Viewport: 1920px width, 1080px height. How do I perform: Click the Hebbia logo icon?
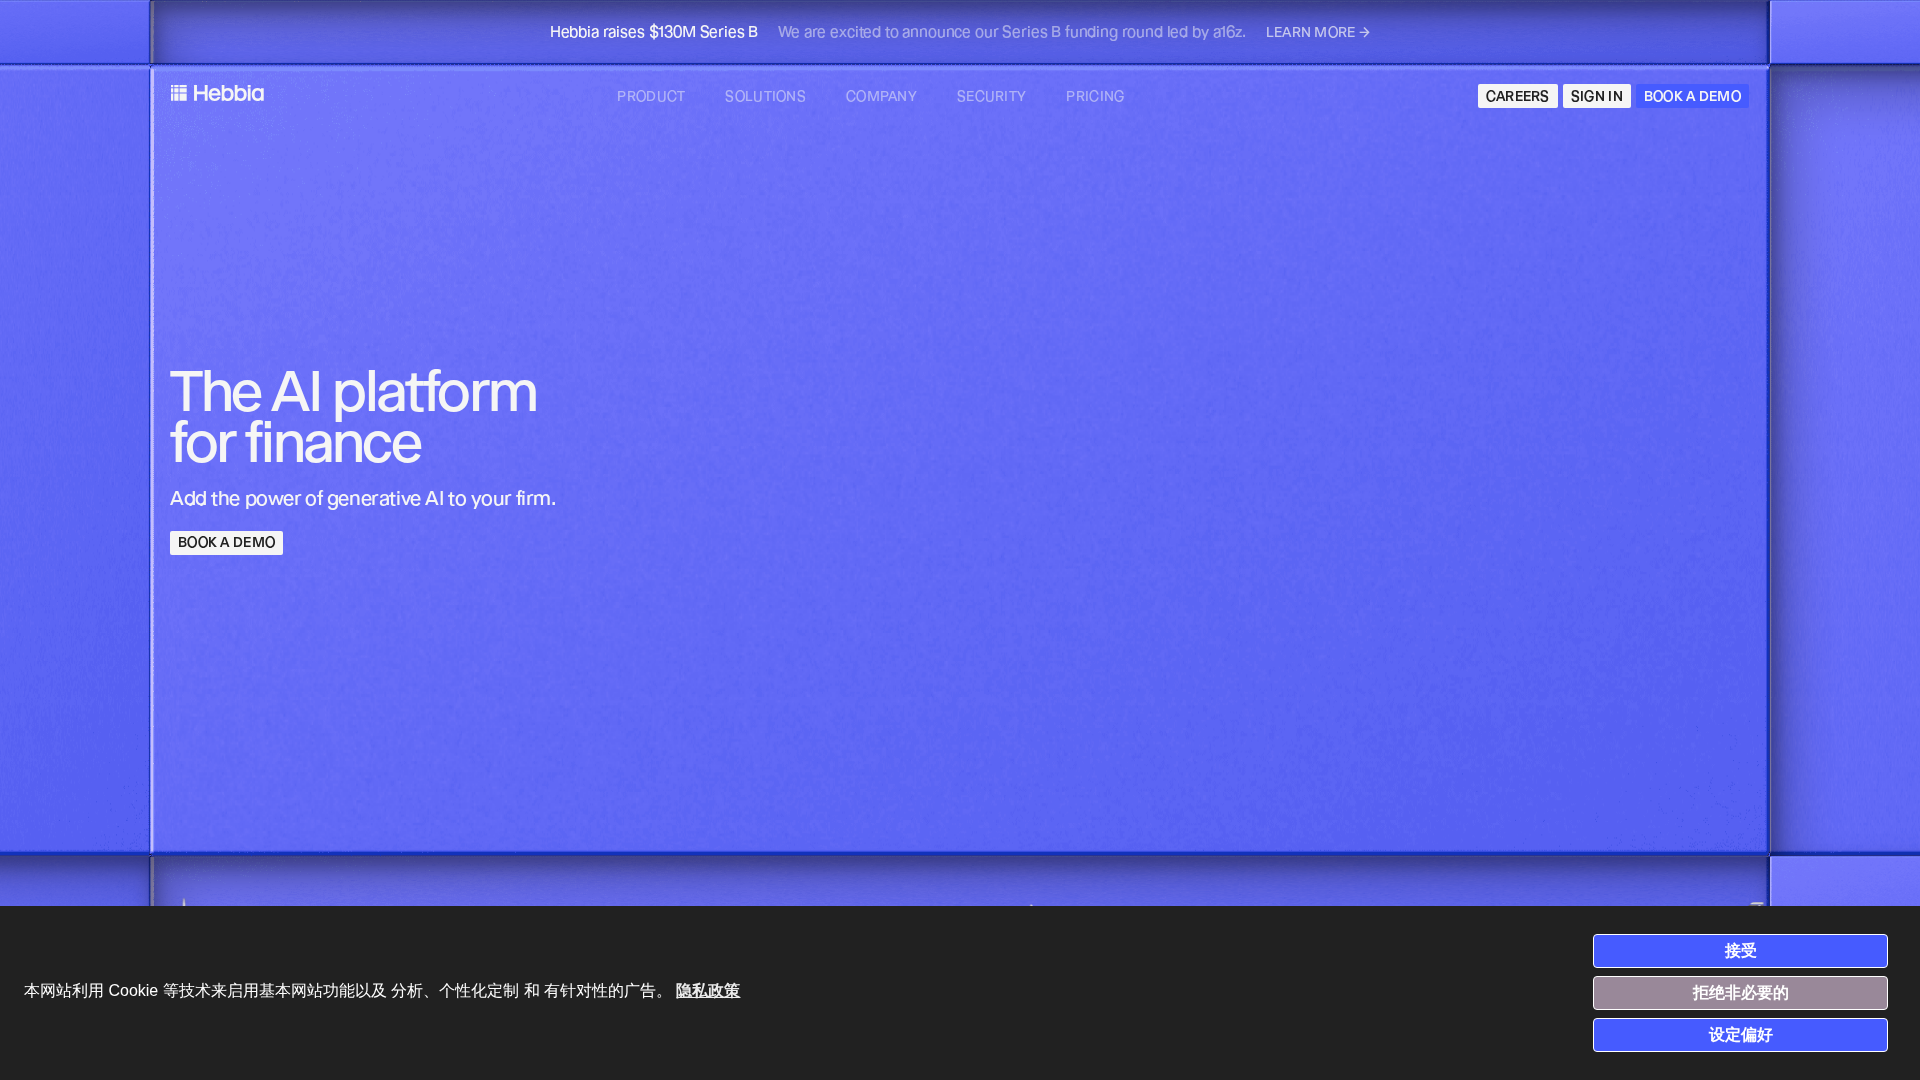coord(180,93)
